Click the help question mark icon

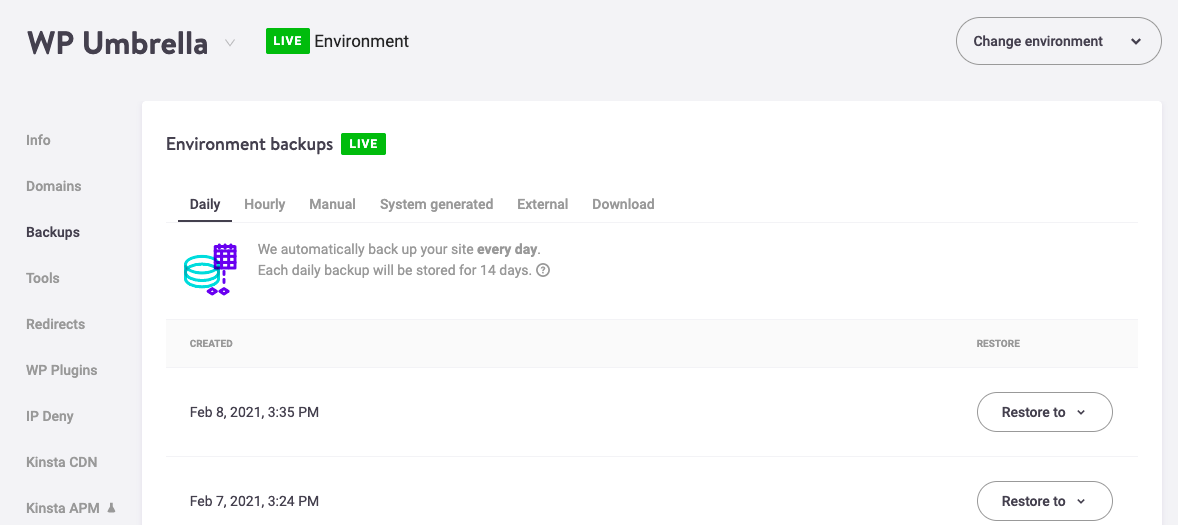coord(543,270)
